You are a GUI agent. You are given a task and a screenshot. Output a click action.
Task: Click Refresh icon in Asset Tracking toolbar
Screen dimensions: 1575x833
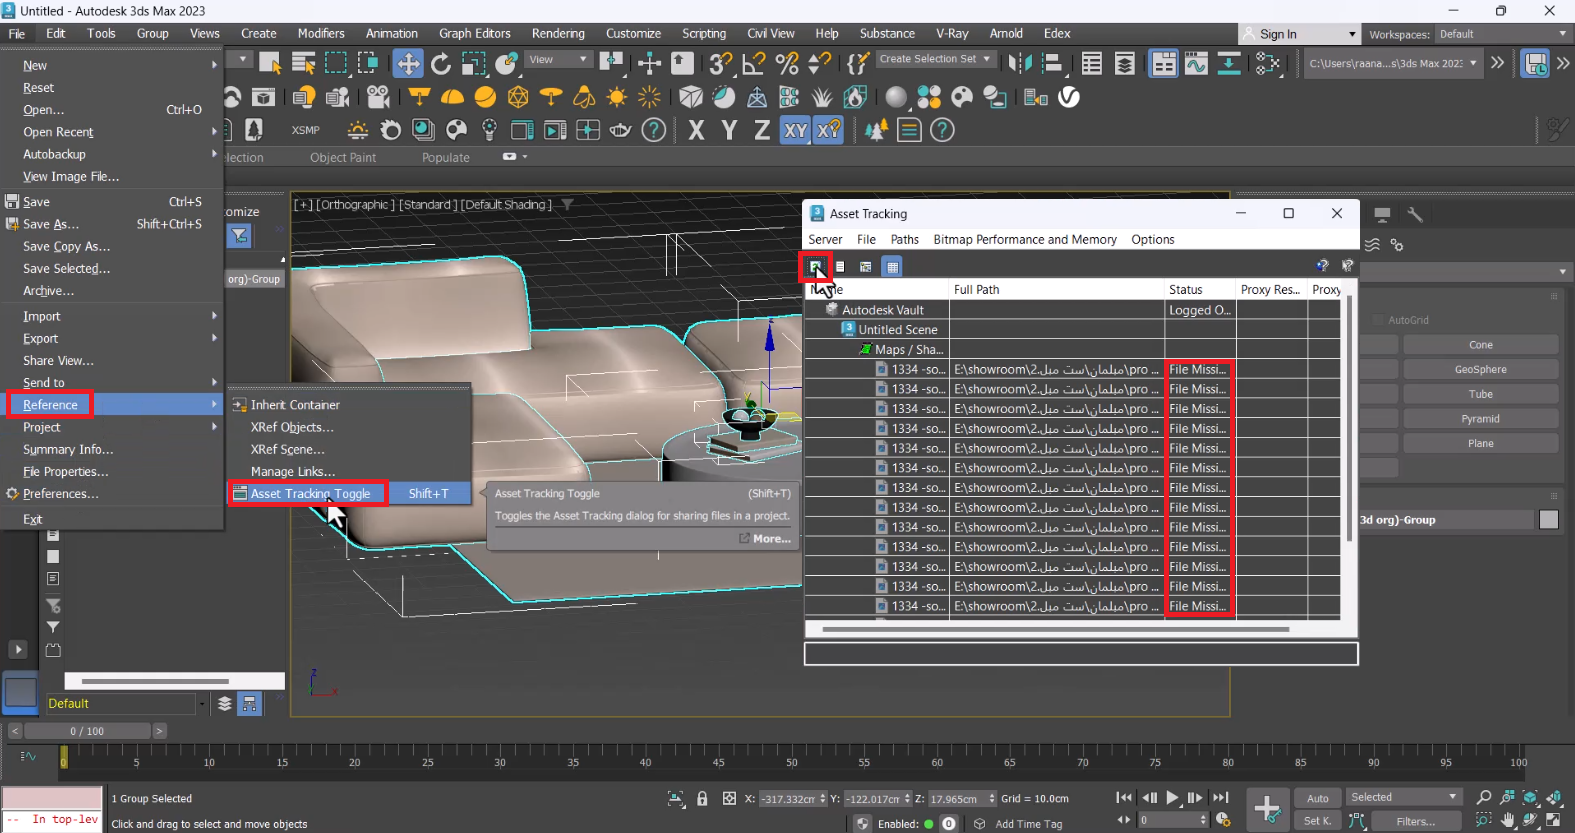point(816,266)
